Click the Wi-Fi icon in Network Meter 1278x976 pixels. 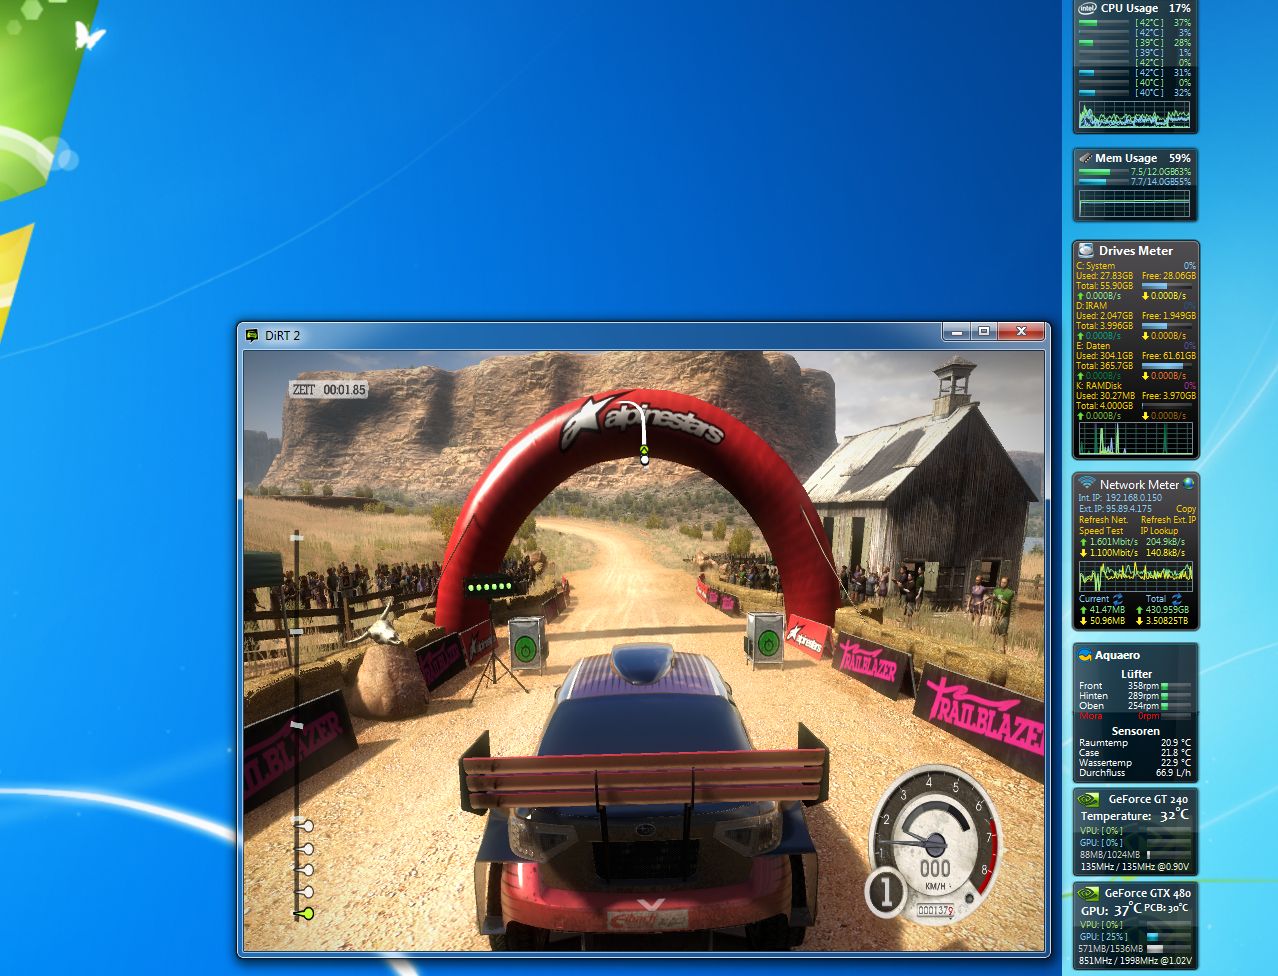click(x=1087, y=483)
